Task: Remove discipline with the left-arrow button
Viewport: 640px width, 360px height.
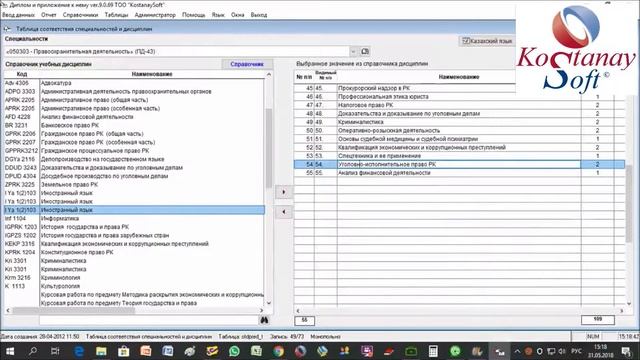Action: (x=284, y=212)
